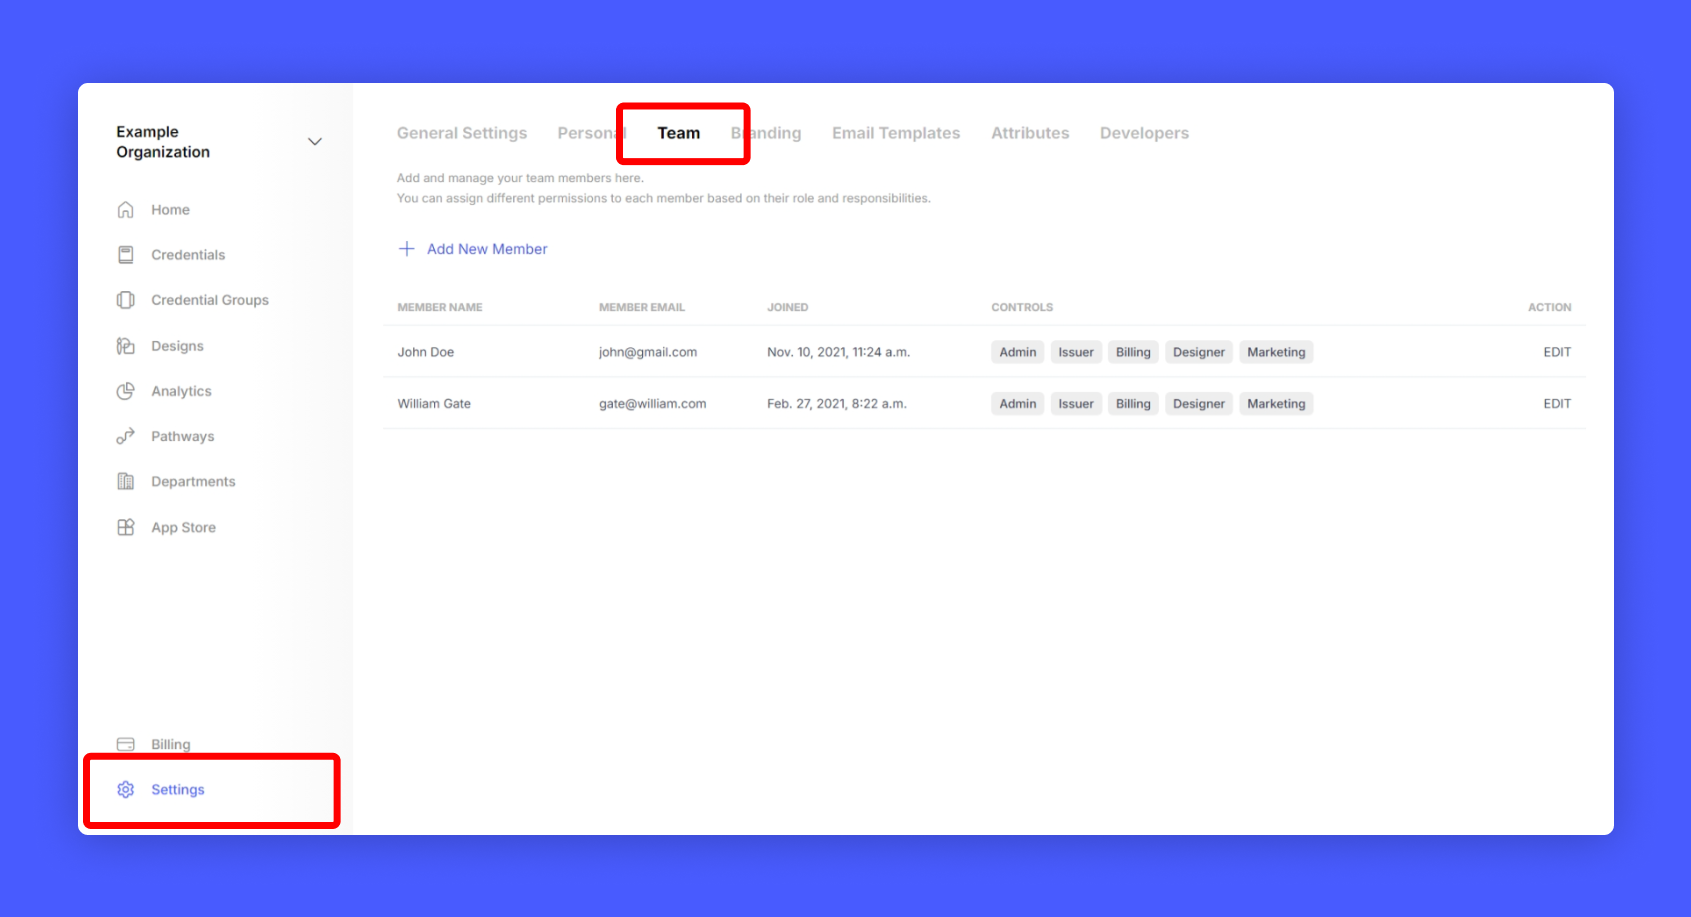Click the Credential Groups icon
This screenshot has height=917, width=1691.
tap(125, 300)
